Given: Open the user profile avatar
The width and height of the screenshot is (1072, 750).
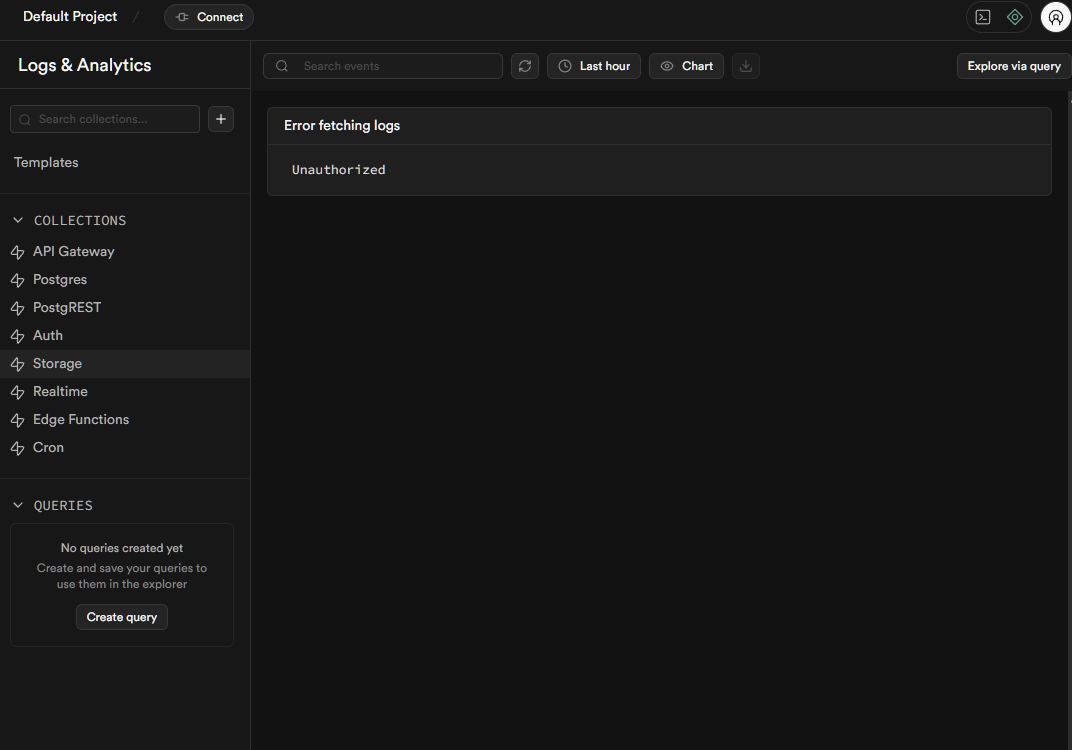Looking at the screenshot, I should tap(1056, 17).
